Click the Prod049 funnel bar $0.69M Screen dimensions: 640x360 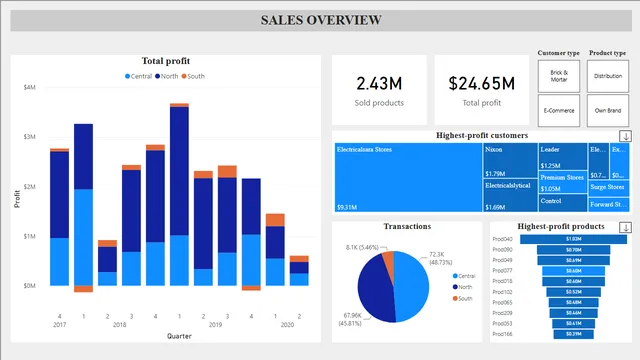(573, 260)
